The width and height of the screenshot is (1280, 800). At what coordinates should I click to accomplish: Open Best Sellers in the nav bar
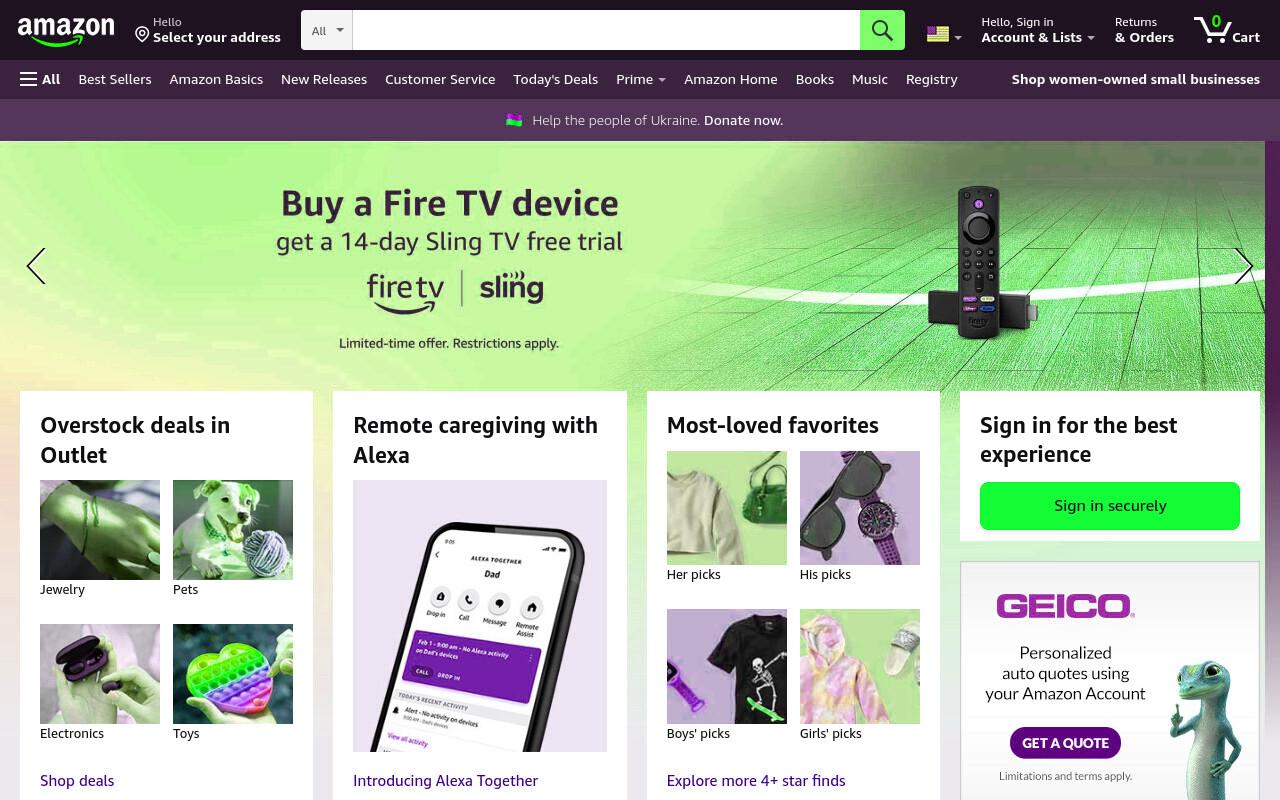coord(115,79)
